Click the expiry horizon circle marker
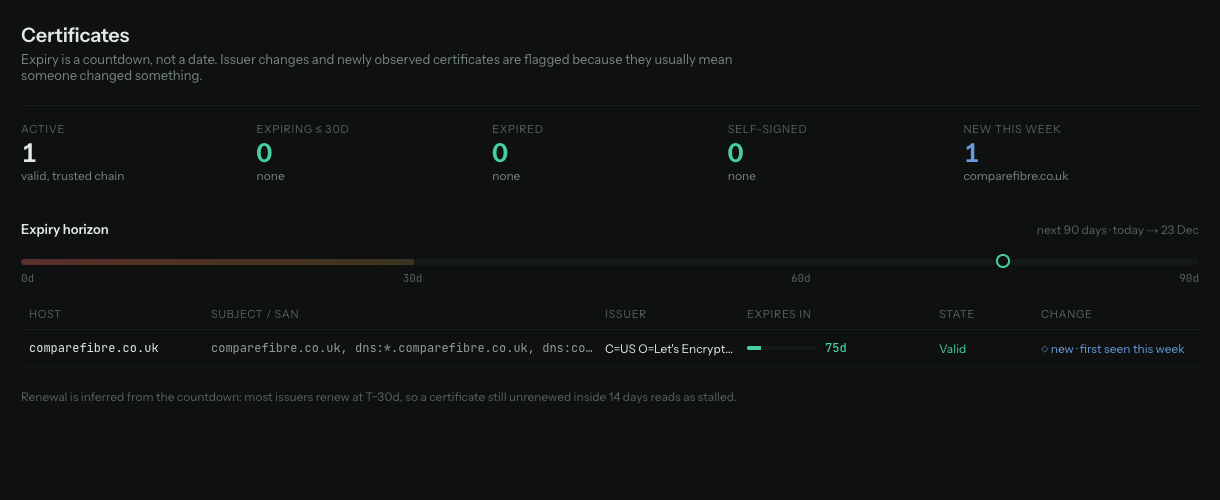Screen dimensions: 1220x500 pyautogui.click(x=1003, y=261)
